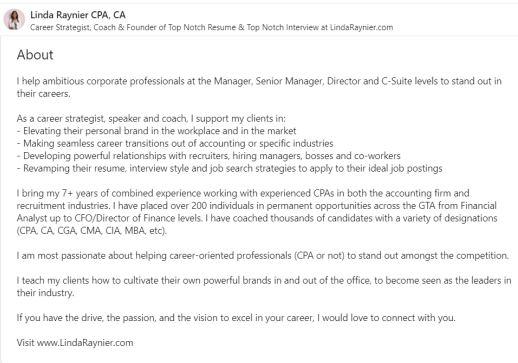518x363 pixels.
Task: Click the line mentioning 'placed over 200 individuals'
Action: point(257,206)
